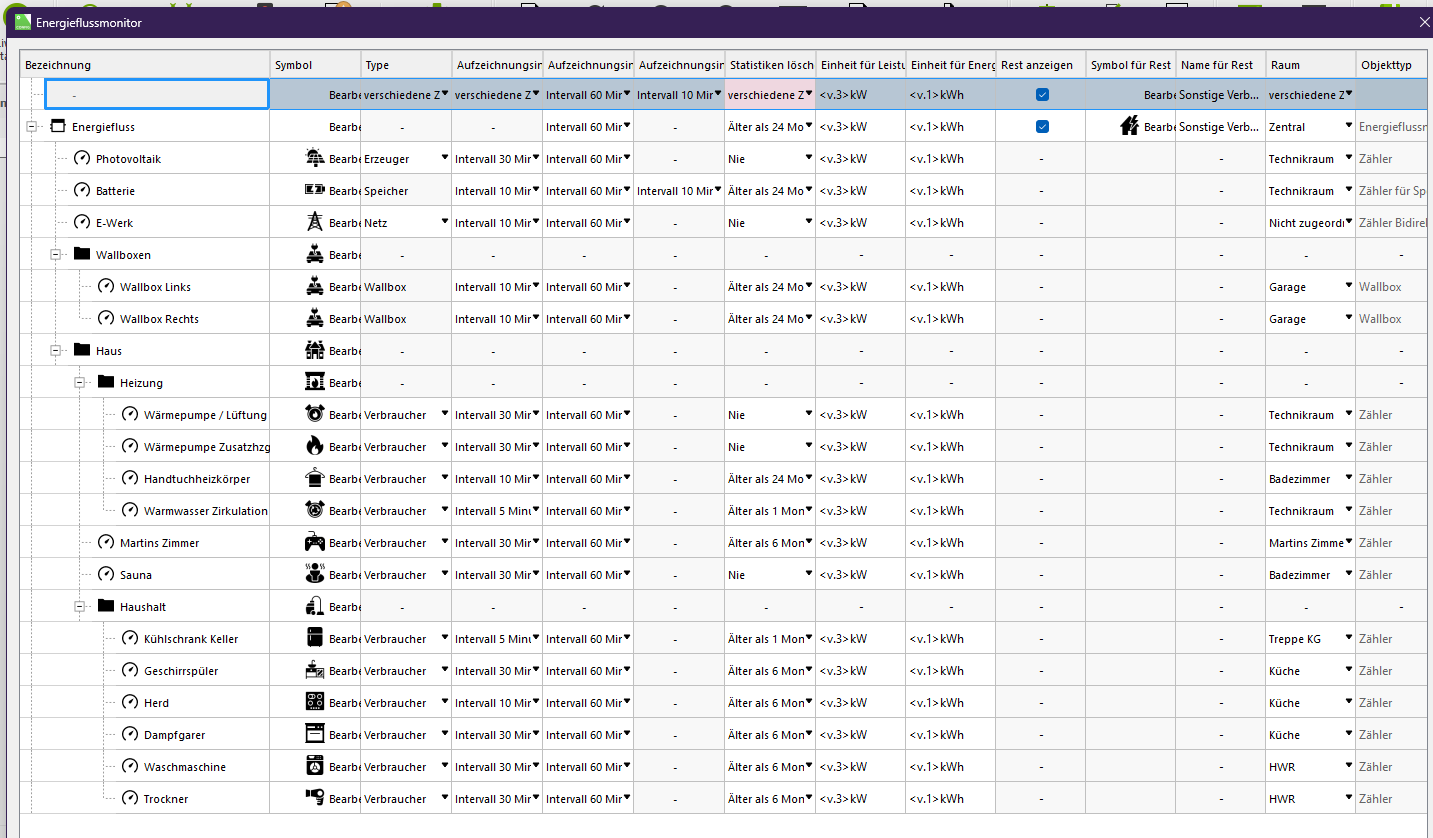Click the symbol icon for Warmwasser Zirkulation
The height and width of the screenshot is (838, 1433).
click(314, 511)
